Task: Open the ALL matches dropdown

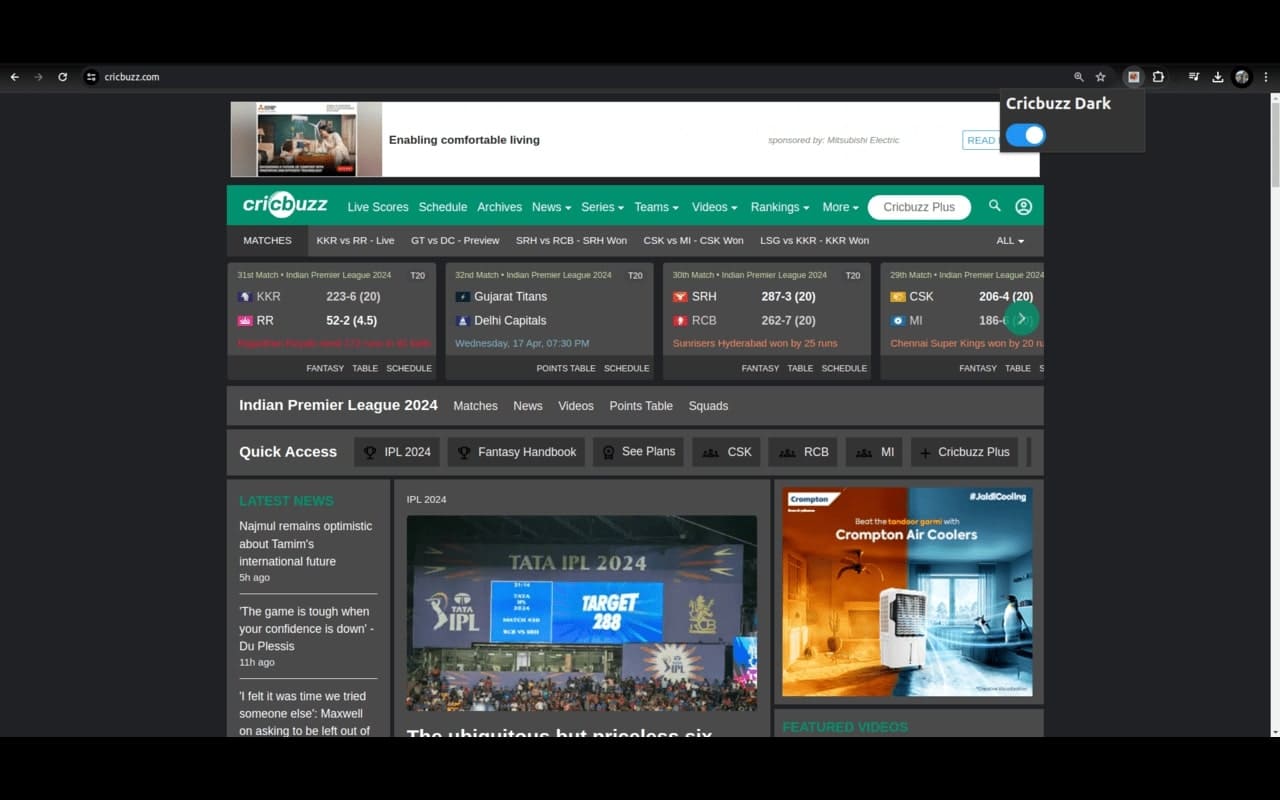Action: pyautogui.click(x=1010, y=241)
